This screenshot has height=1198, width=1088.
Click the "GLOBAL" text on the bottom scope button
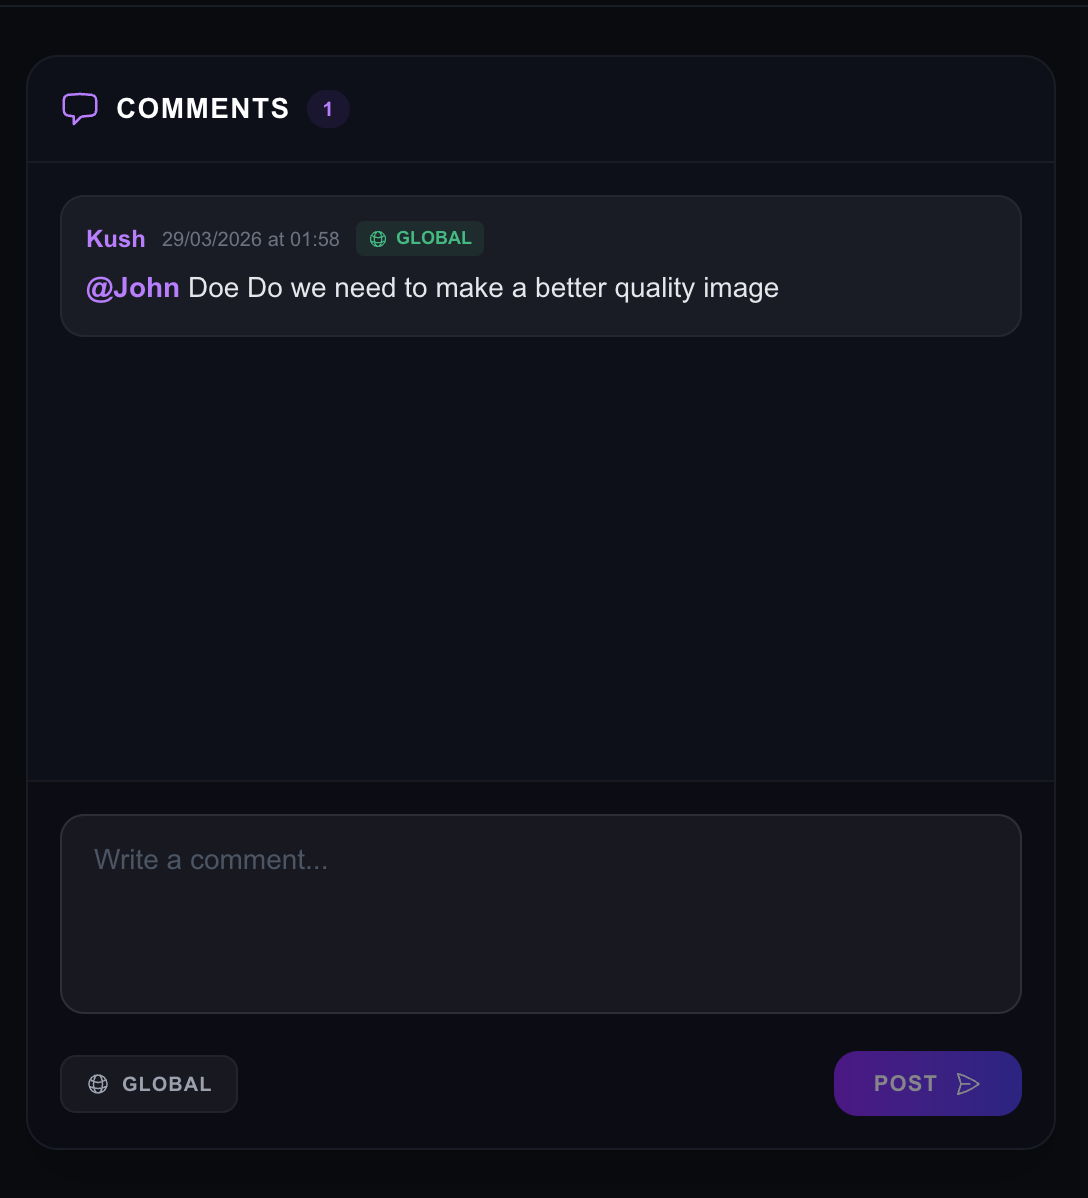(167, 1084)
